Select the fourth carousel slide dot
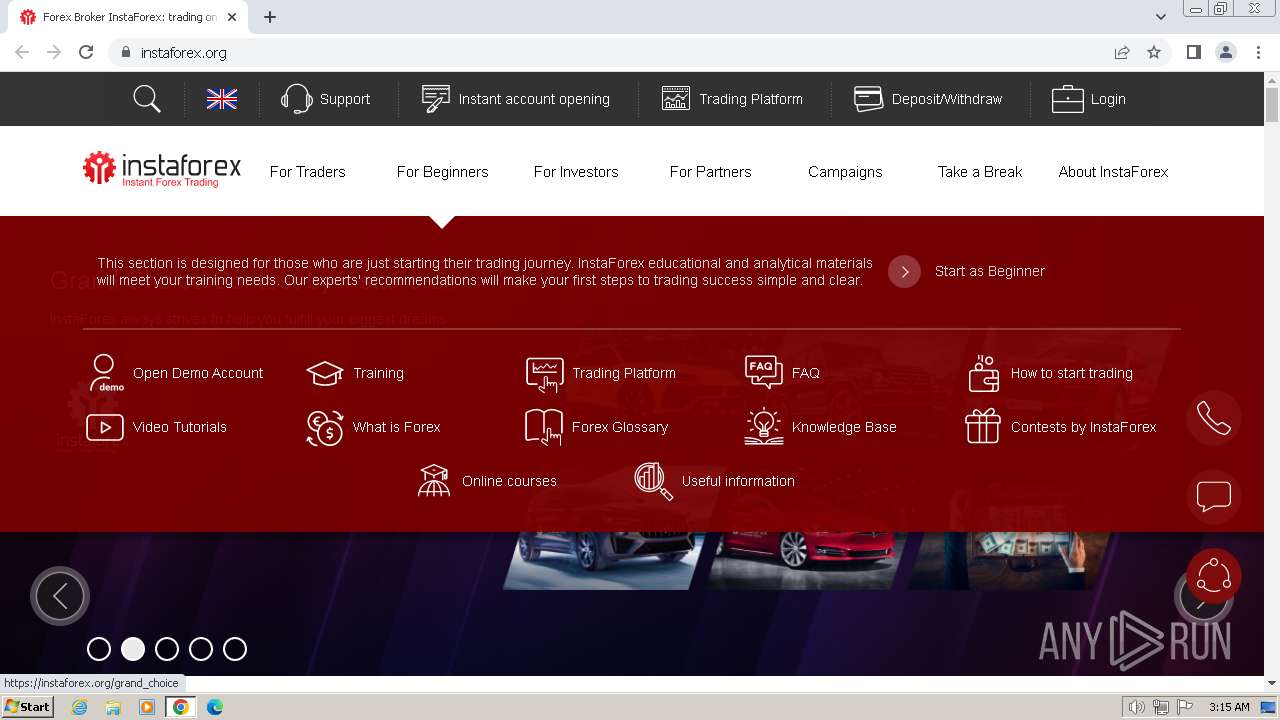 (x=201, y=649)
